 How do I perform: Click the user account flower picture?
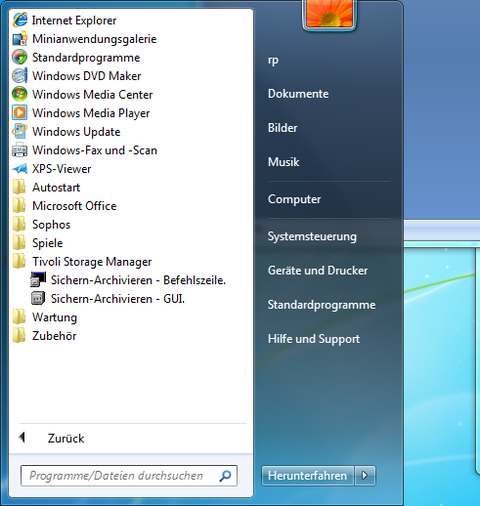(329, 14)
